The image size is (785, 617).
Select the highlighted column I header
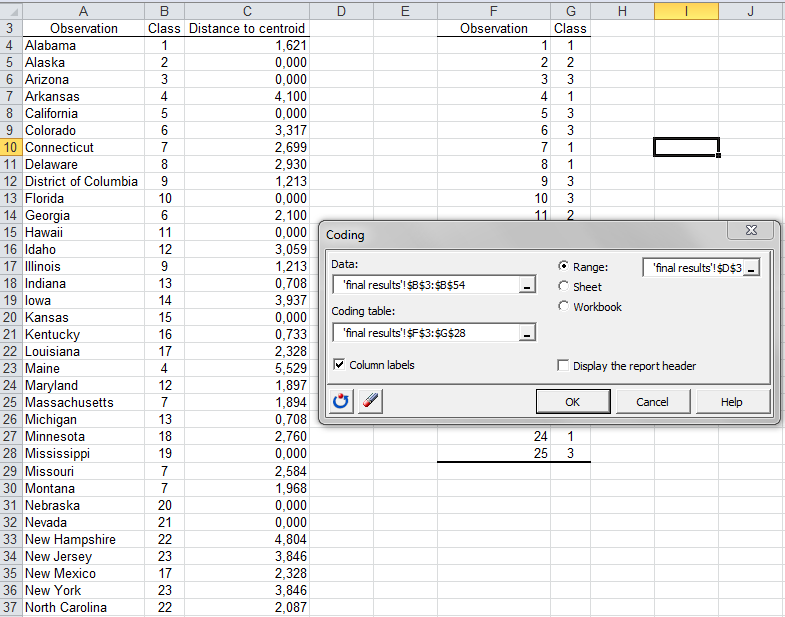(686, 11)
